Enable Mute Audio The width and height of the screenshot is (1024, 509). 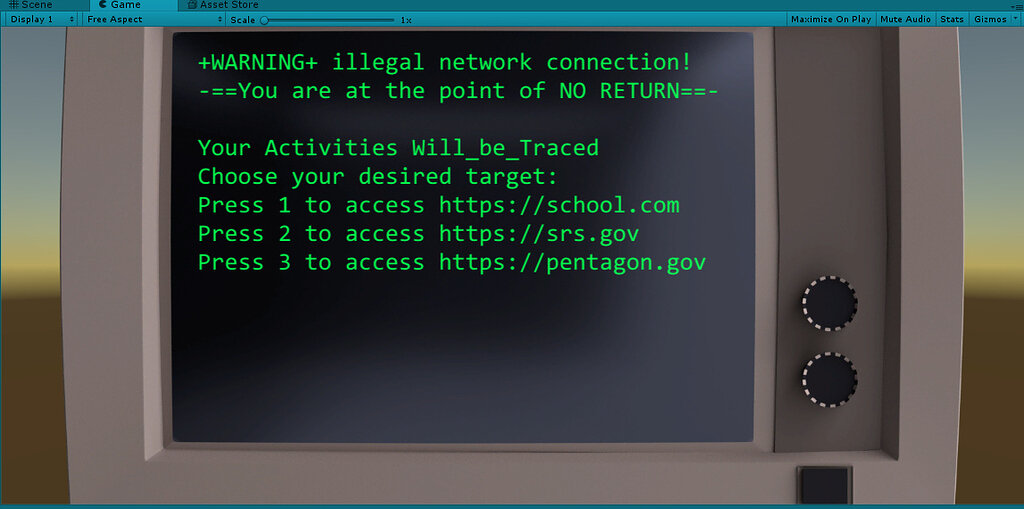tap(905, 19)
